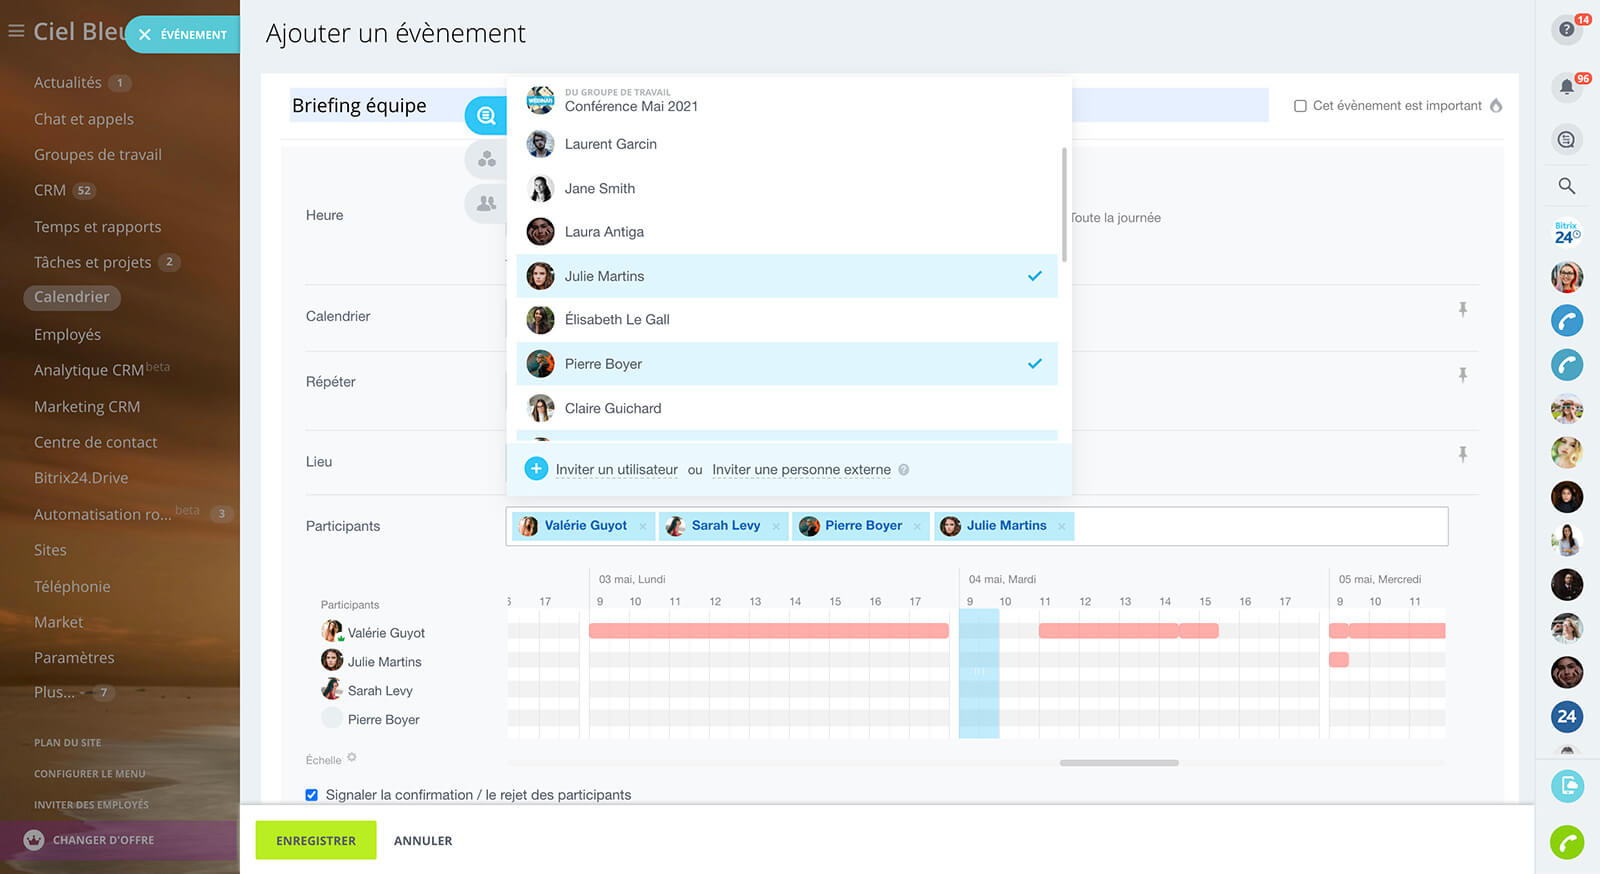
Task: Open the recent contacts tab icon in picker
Action: point(486,116)
